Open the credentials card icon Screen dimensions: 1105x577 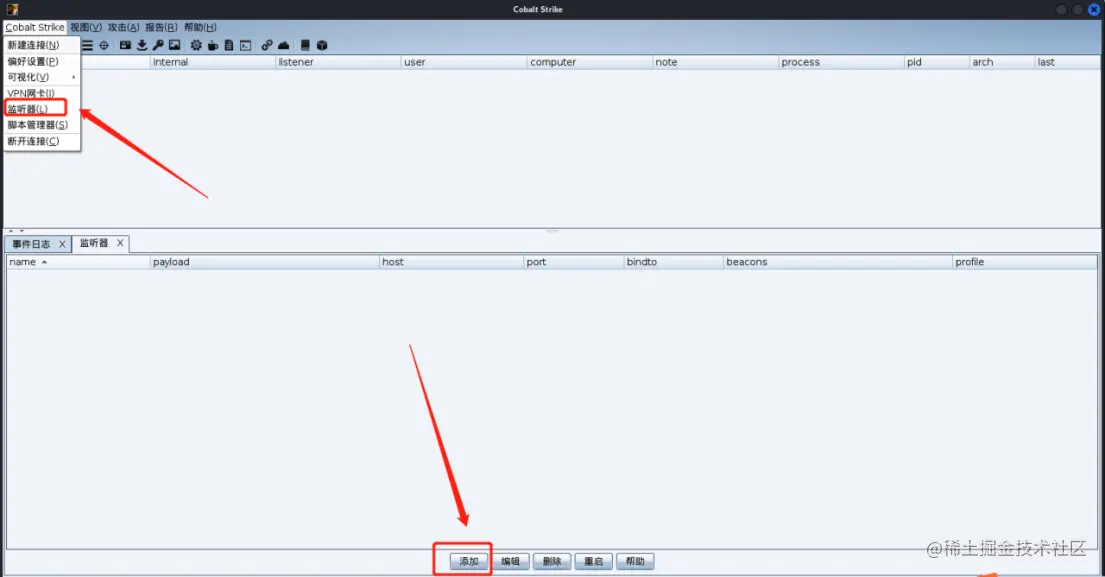pyautogui.click(x=125, y=45)
